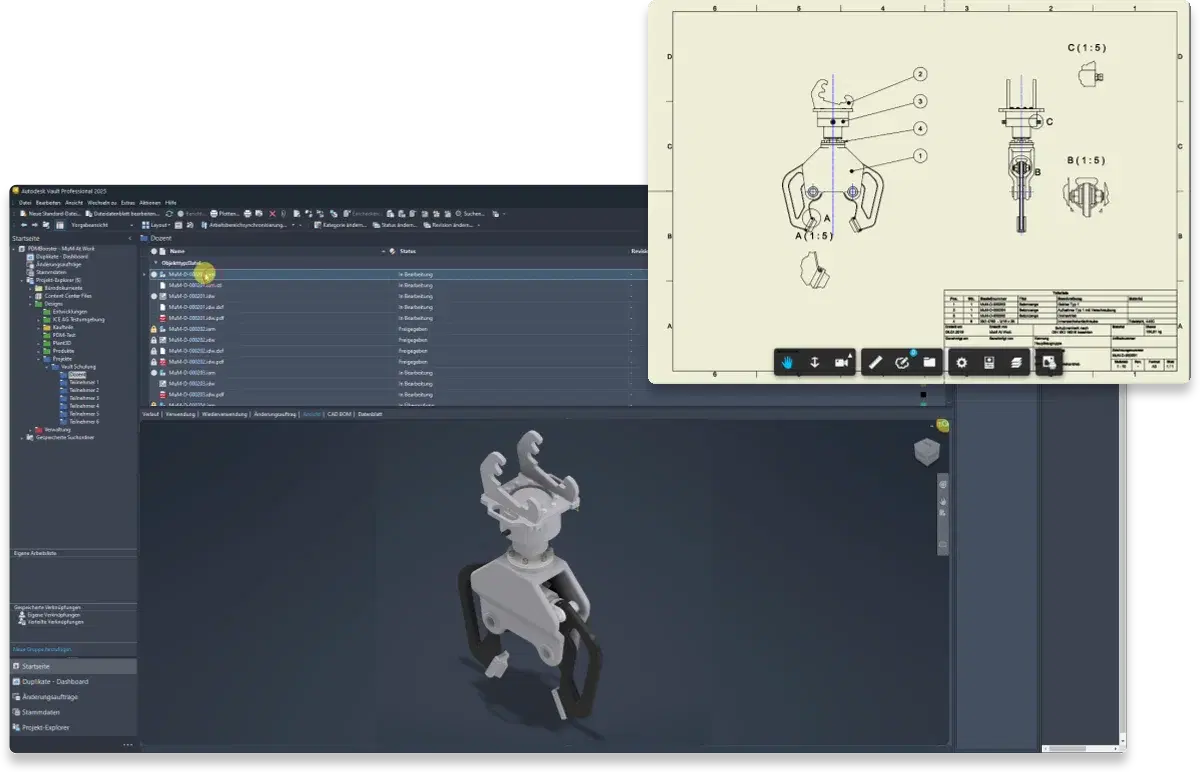Switch to the CAD BOM tab

[x=341, y=413]
